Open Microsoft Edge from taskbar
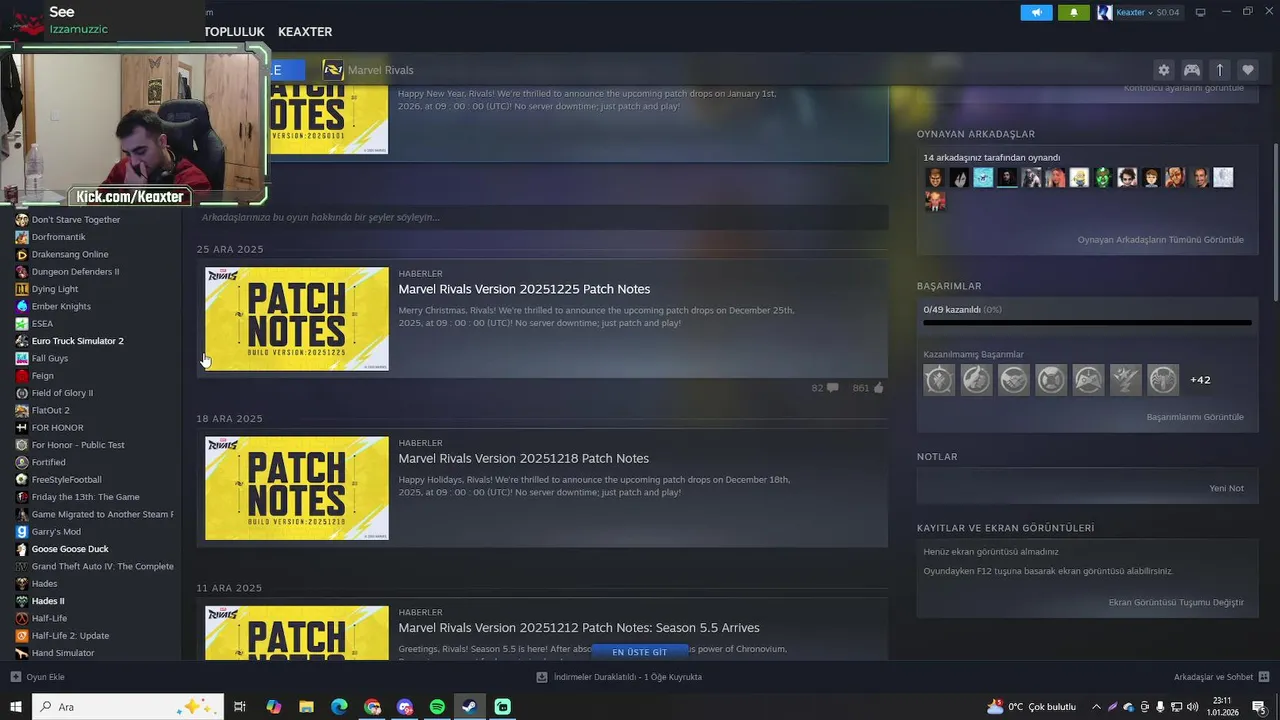Image resolution: width=1280 pixels, height=720 pixels. click(x=339, y=707)
